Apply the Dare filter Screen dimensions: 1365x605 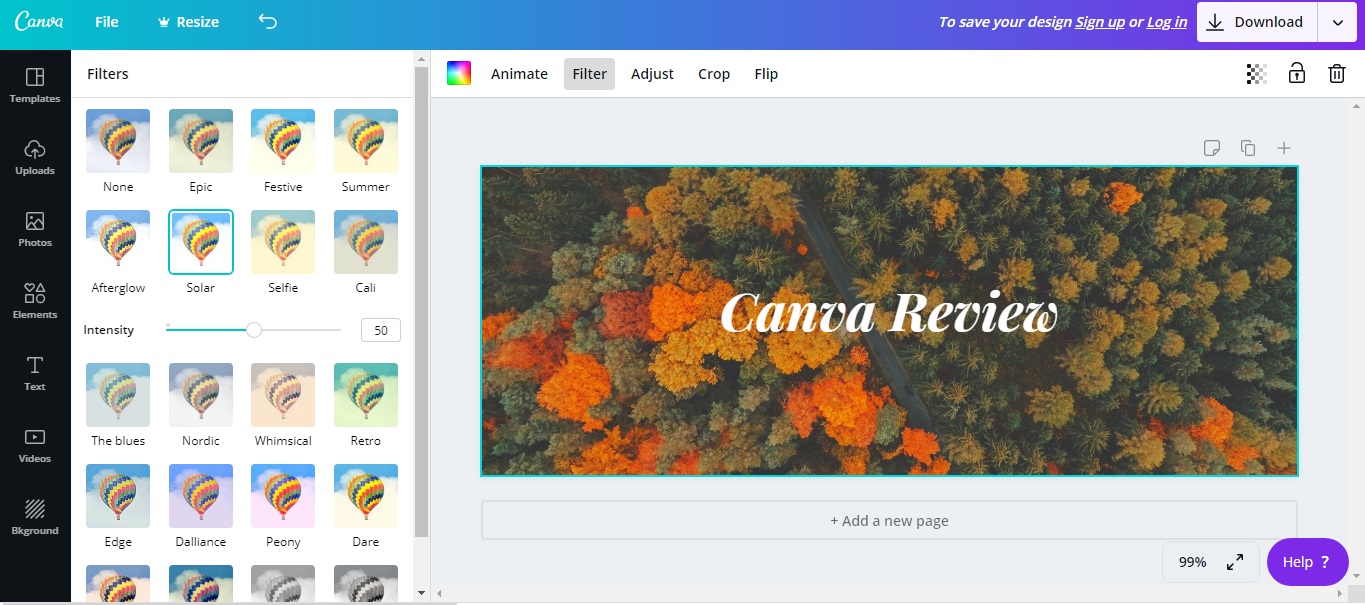tap(366, 496)
